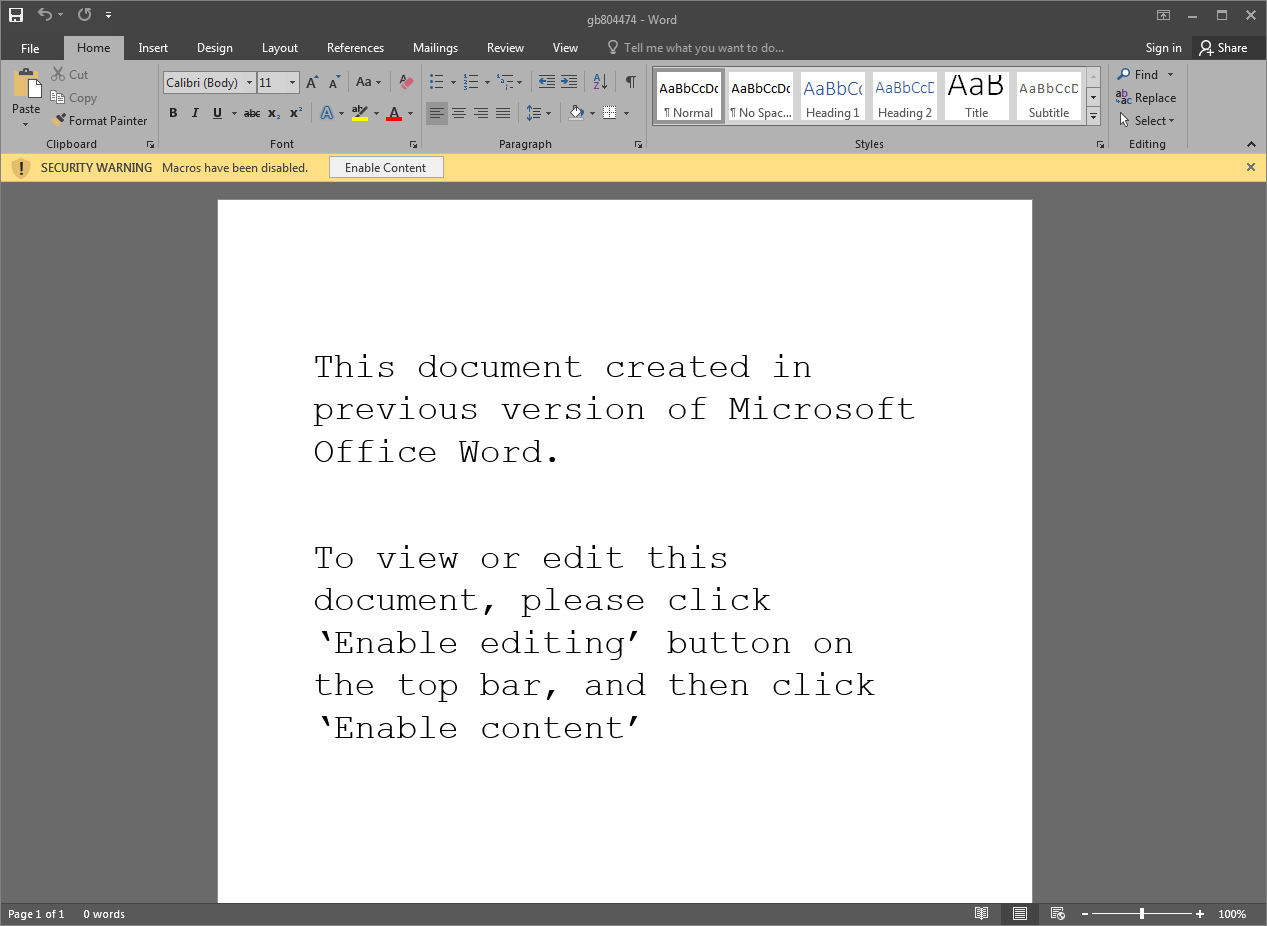
Task: Expand the Styles gallery with More arrow
Action: (x=1093, y=117)
